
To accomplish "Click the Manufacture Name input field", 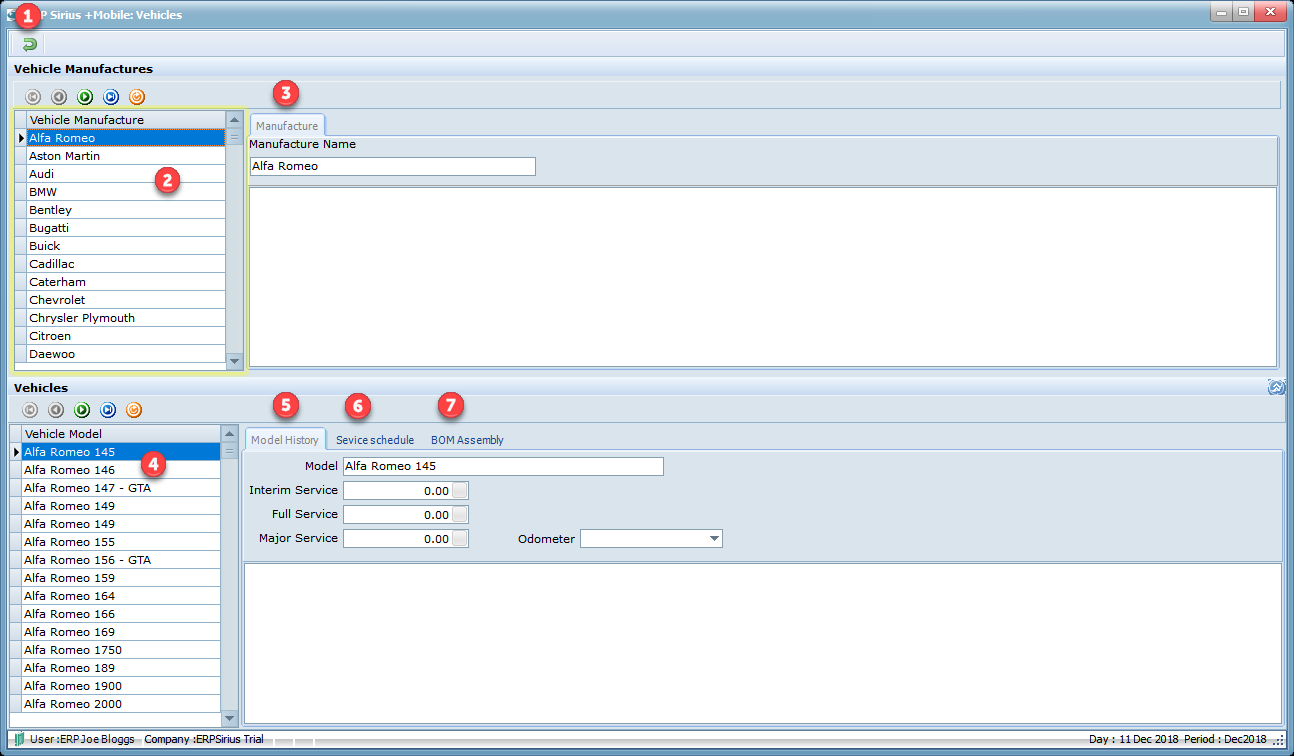I will click(392, 166).
